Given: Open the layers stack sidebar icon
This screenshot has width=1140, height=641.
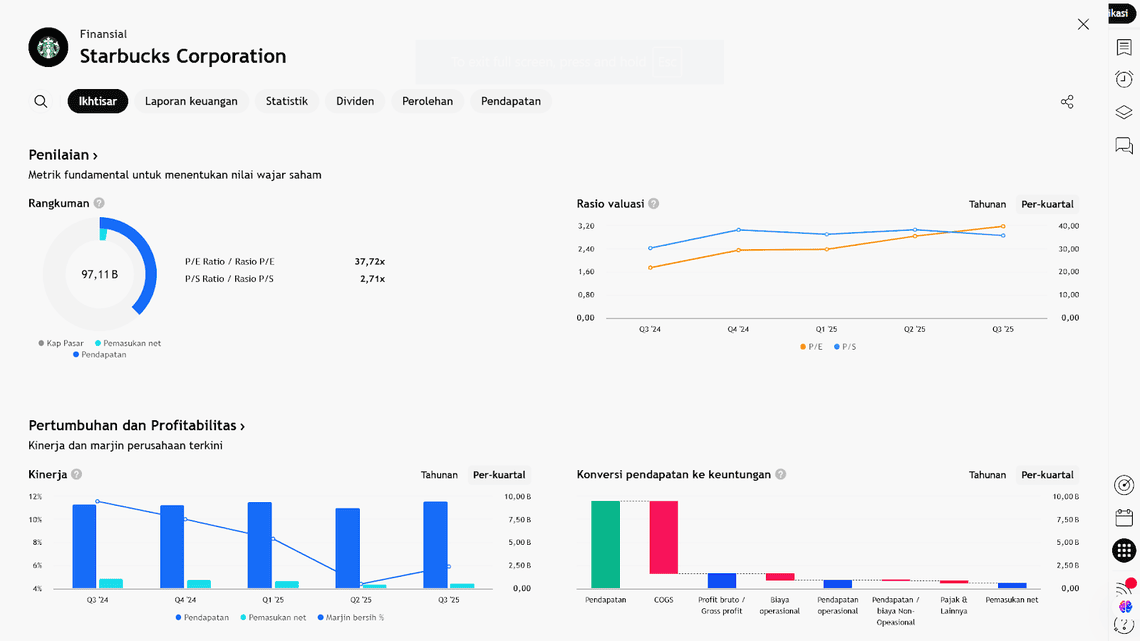Looking at the screenshot, I should pos(1124,113).
